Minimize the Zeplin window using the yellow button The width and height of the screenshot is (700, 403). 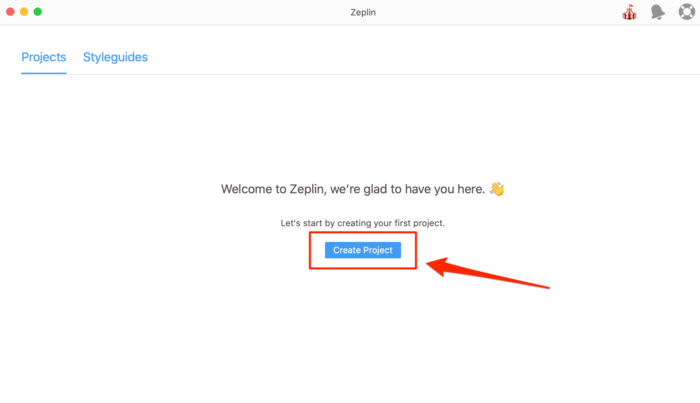point(24,12)
